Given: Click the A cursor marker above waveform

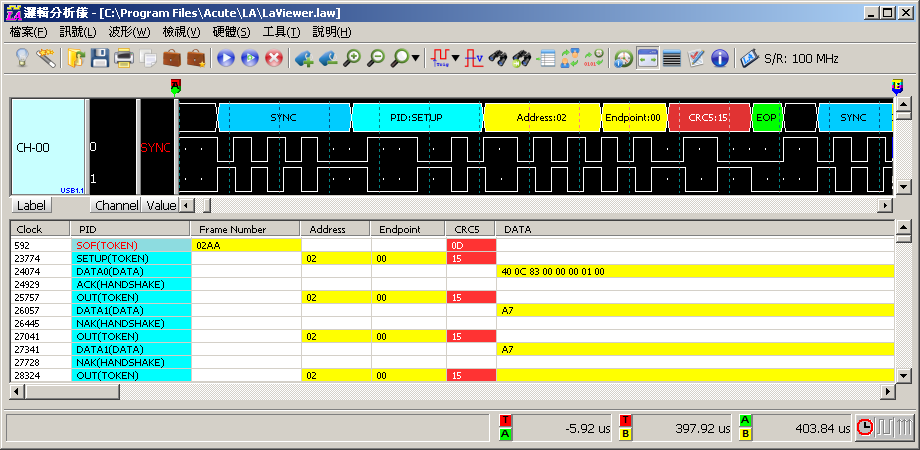Looking at the screenshot, I should (x=175, y=86).
